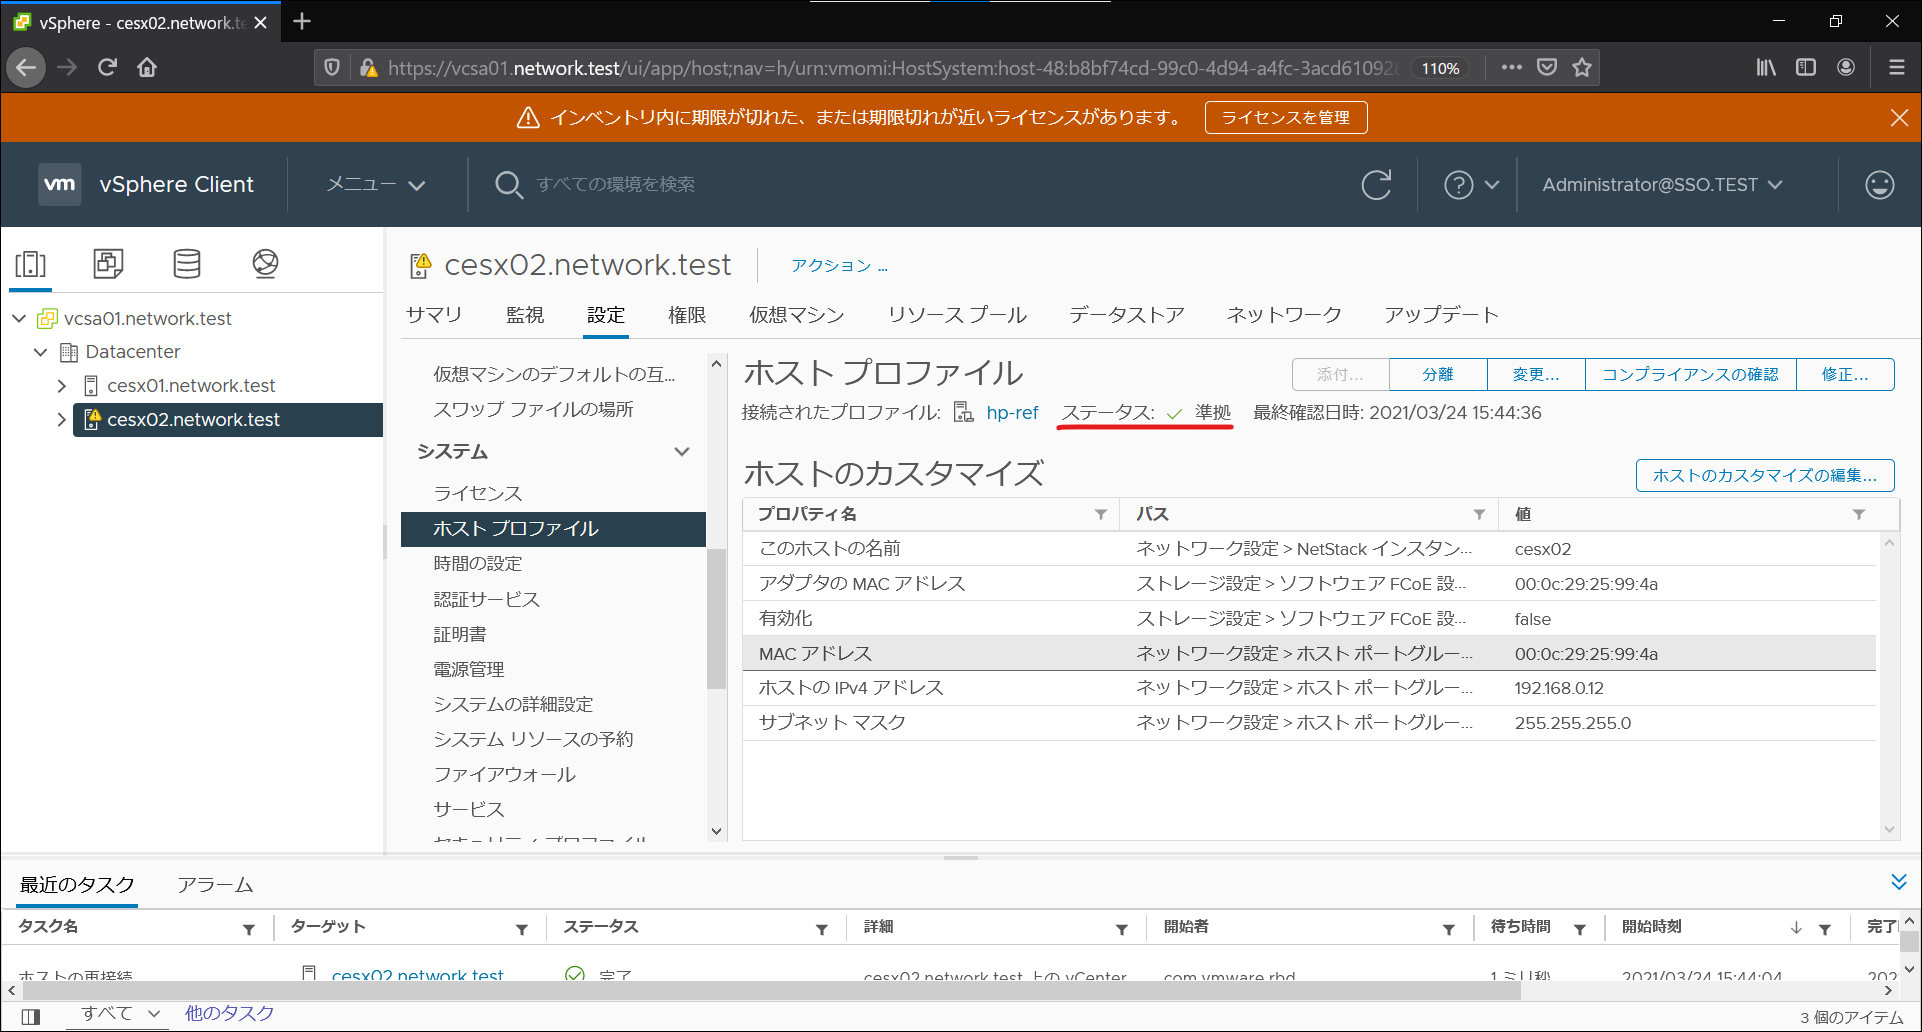Viewport: 1922px width, 1032px height.
Task: Open a new browser tab
Action: point(302,21)
